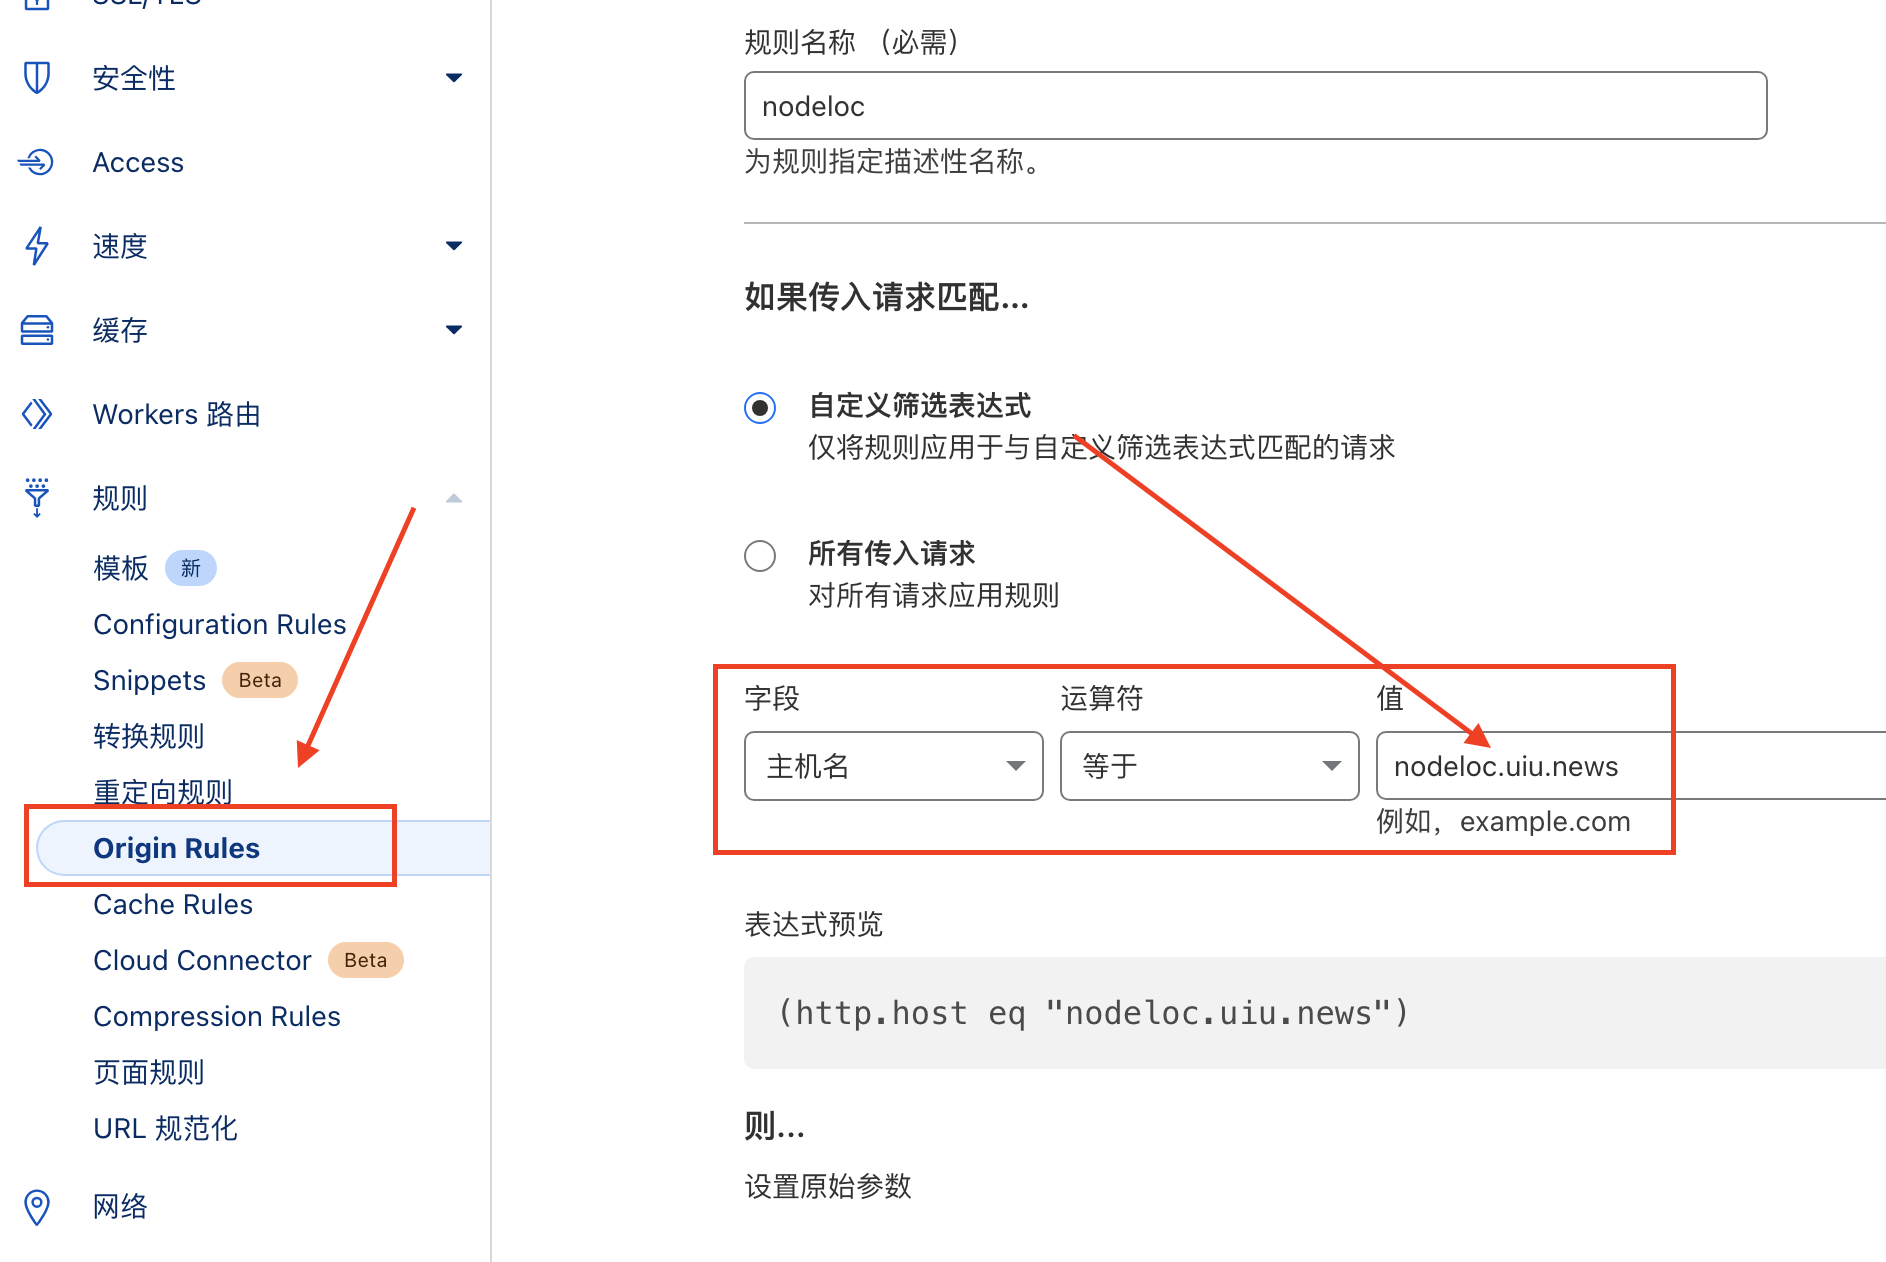Image resolution: width=1886 pixels, height=1262 pixels.
Task: Click the 为规则指定描述性名称 helper text
Action: click(x=895, y=161)
